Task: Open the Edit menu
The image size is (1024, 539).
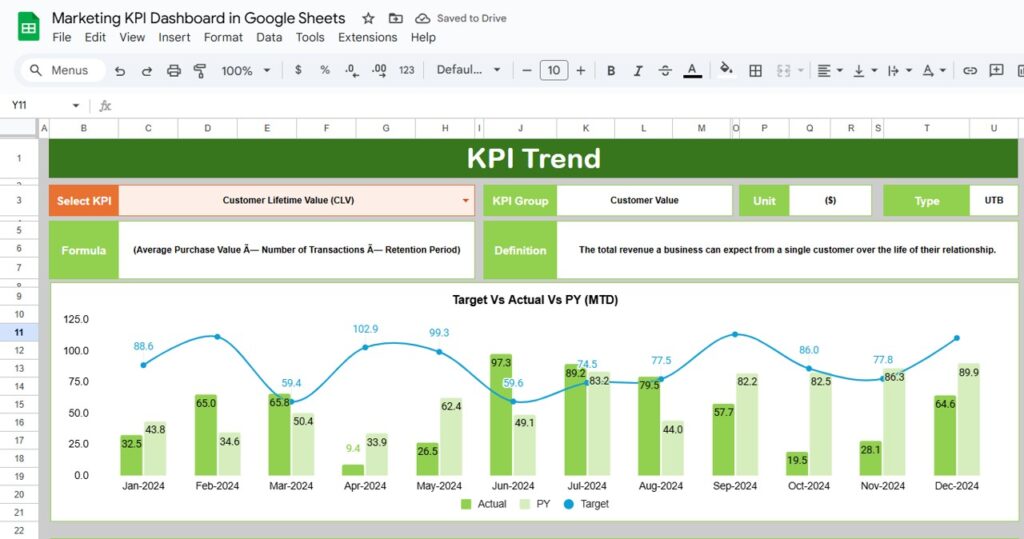Action: pyautogui.click(x=95, y=37)
